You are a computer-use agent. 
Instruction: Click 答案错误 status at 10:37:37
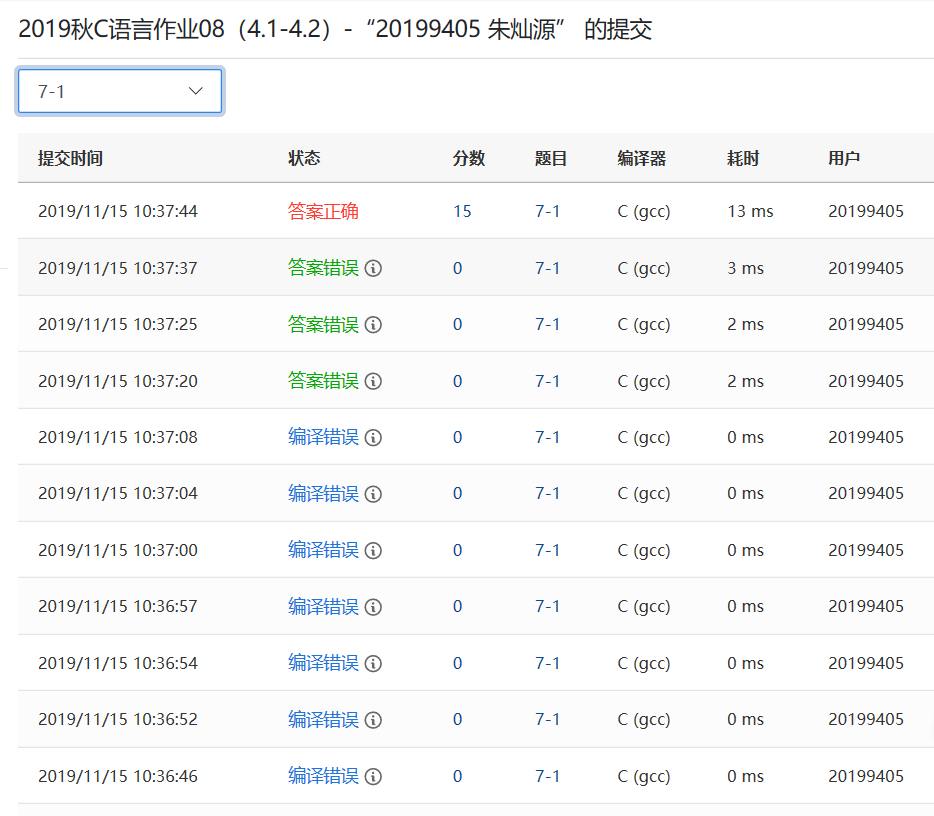323,268
